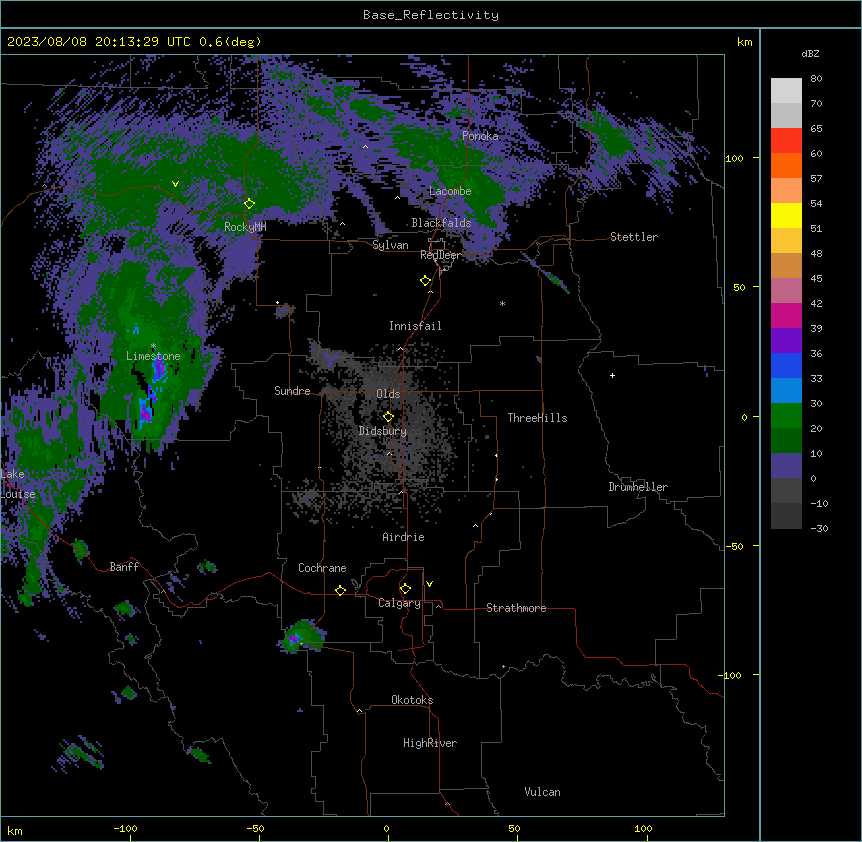Click the light gray 70–80 dBZ legend swatch
Viewport: 862px width, 842px height.
click(786, 91)
